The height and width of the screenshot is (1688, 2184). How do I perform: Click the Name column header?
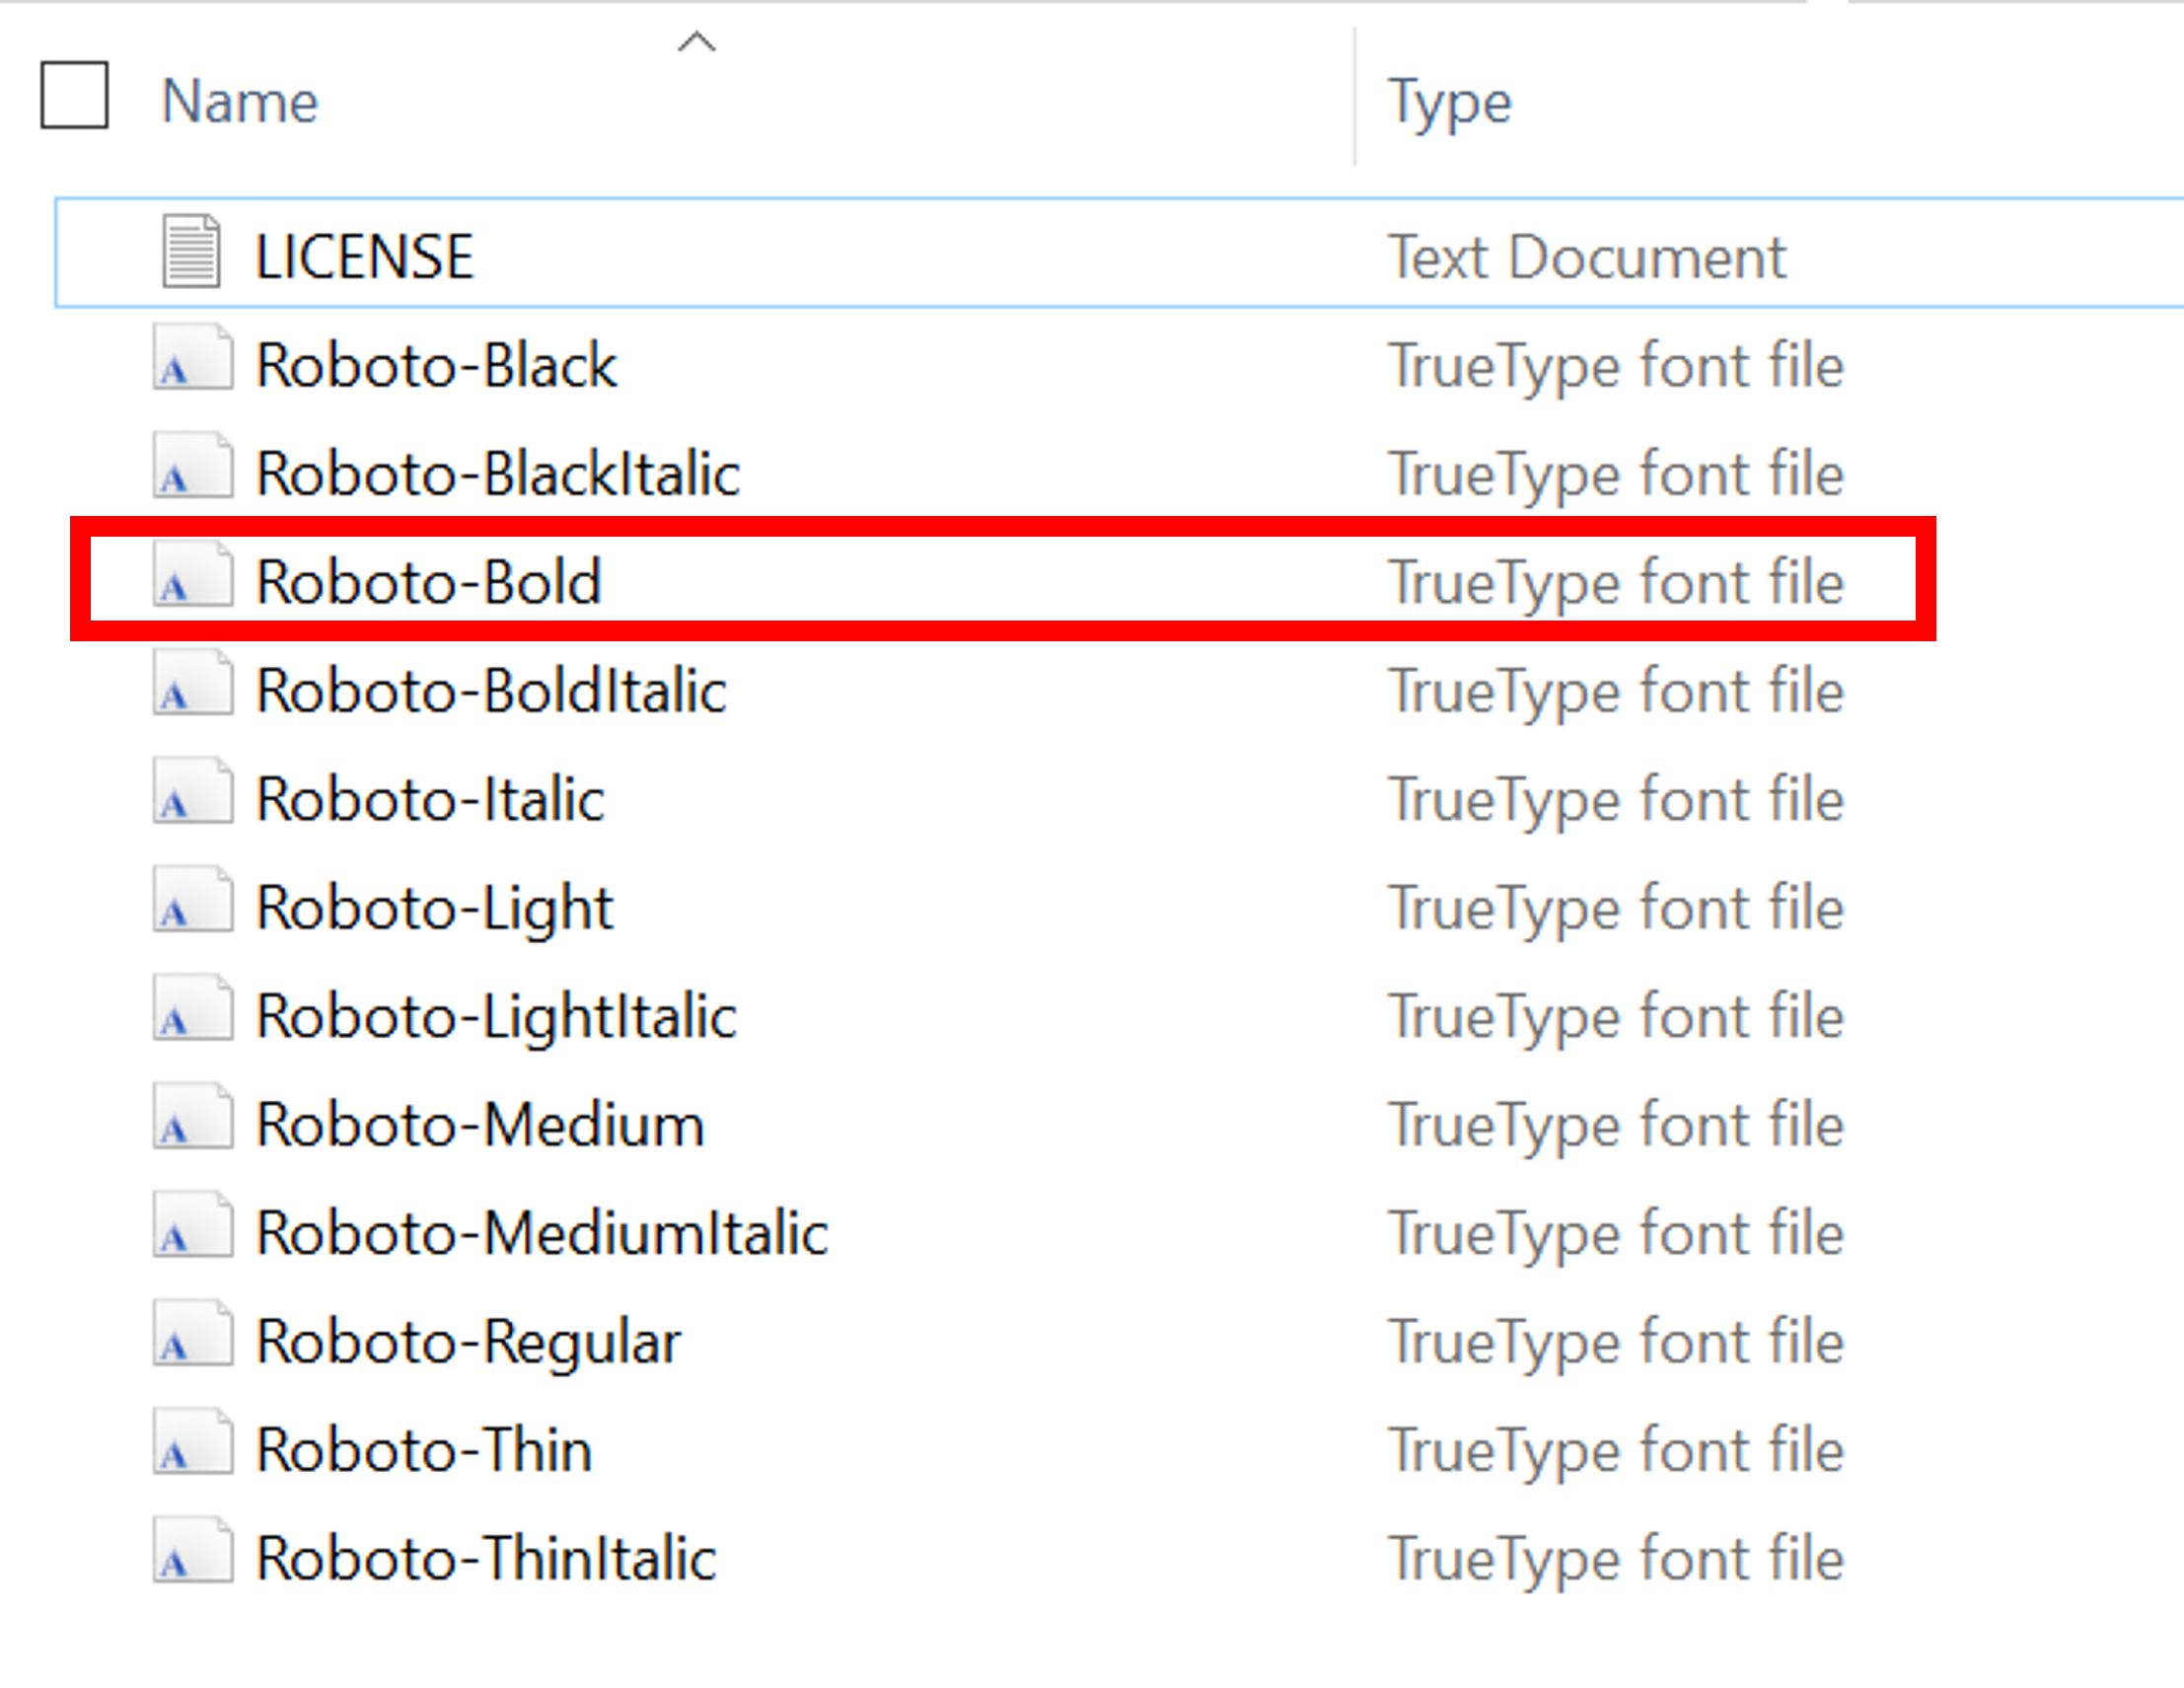241,100
